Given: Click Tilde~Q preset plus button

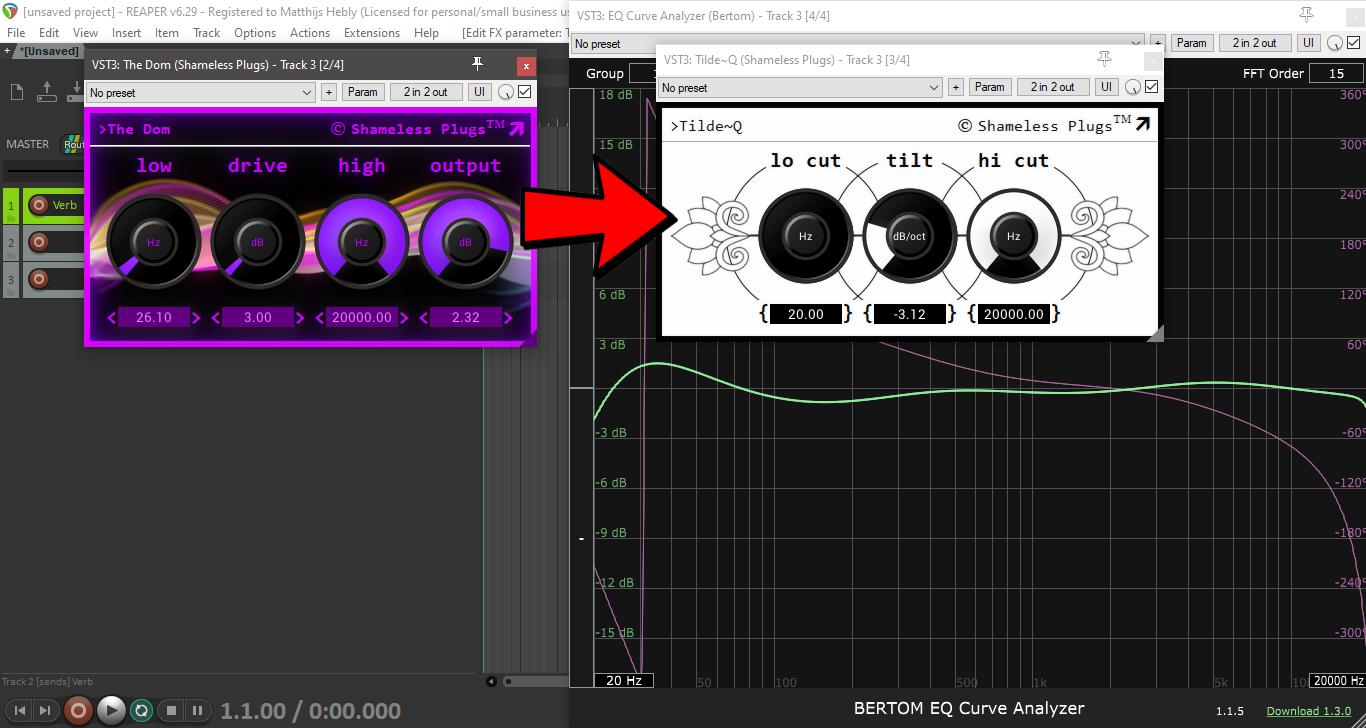Looking at the screenshot, I should click(x=956, y=87).
